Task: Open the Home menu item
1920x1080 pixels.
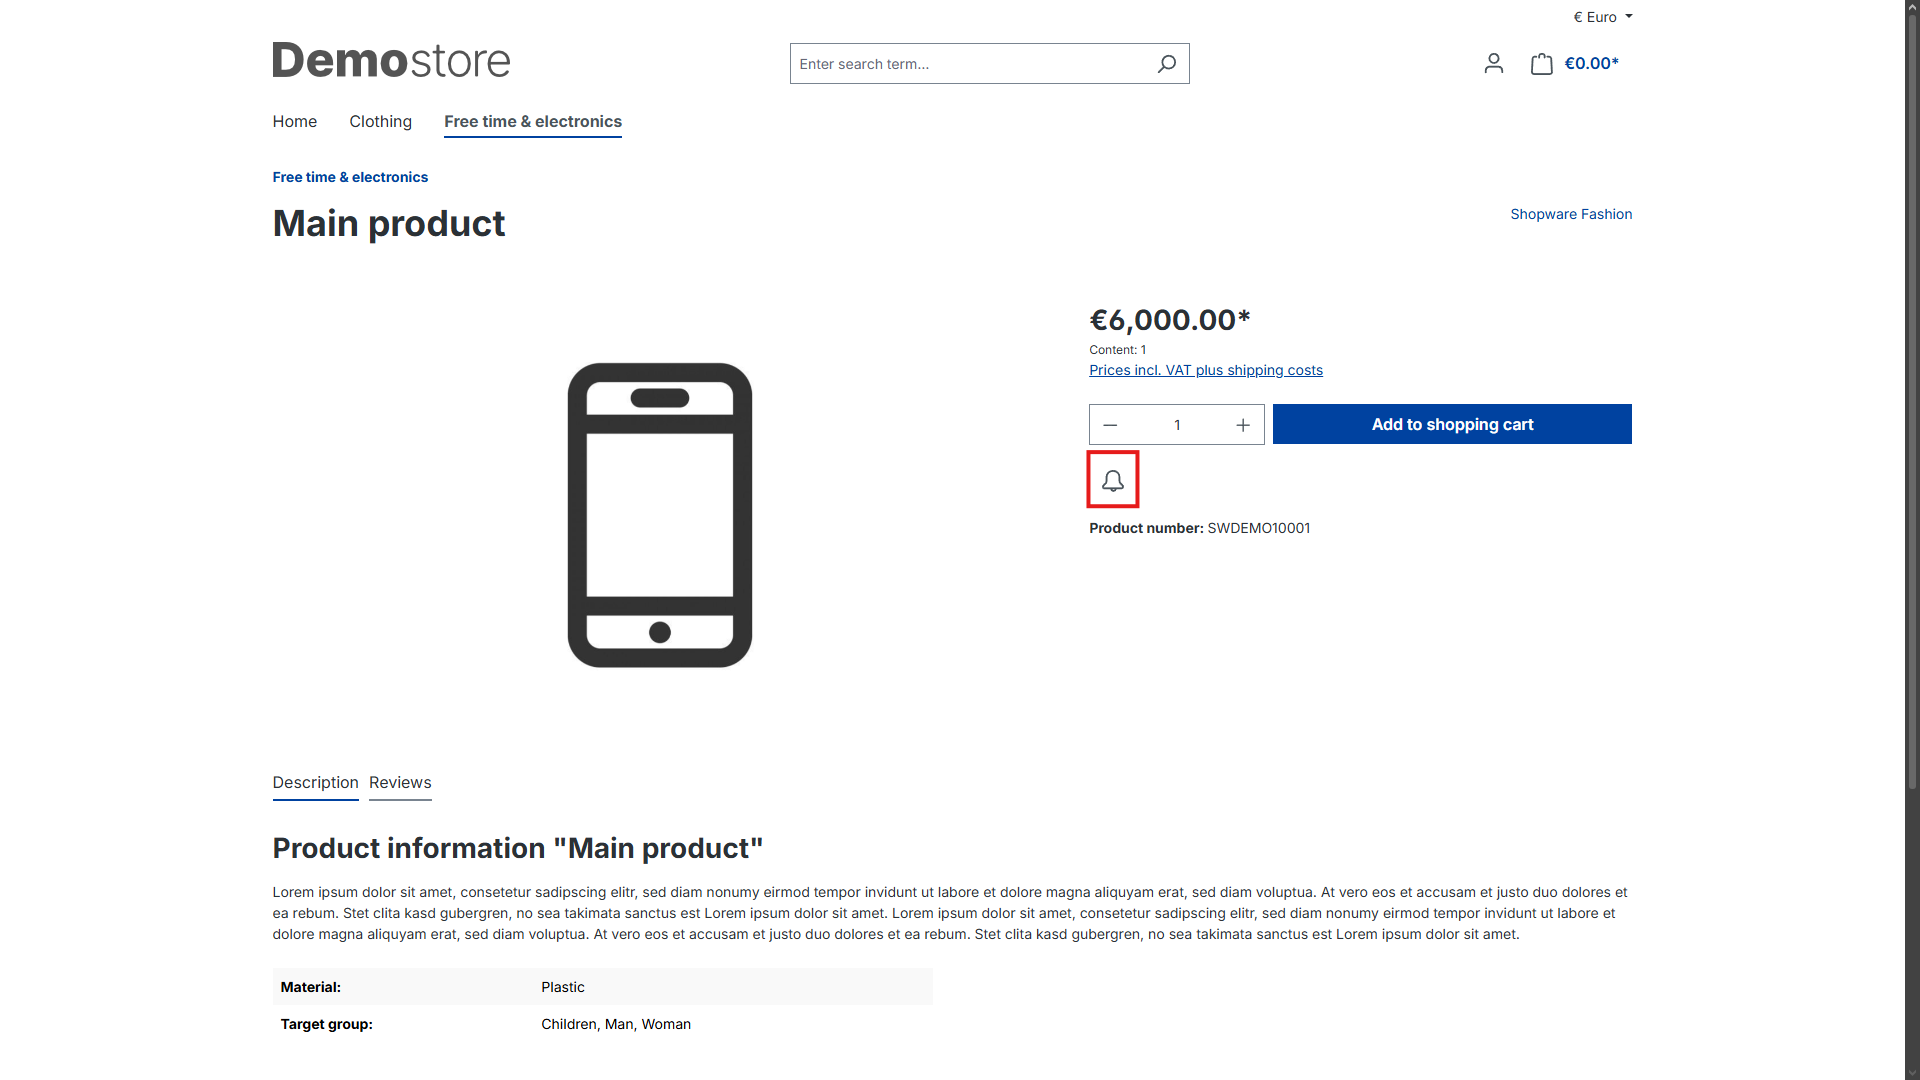Action: pyautogui.click(x=294, y=121)
